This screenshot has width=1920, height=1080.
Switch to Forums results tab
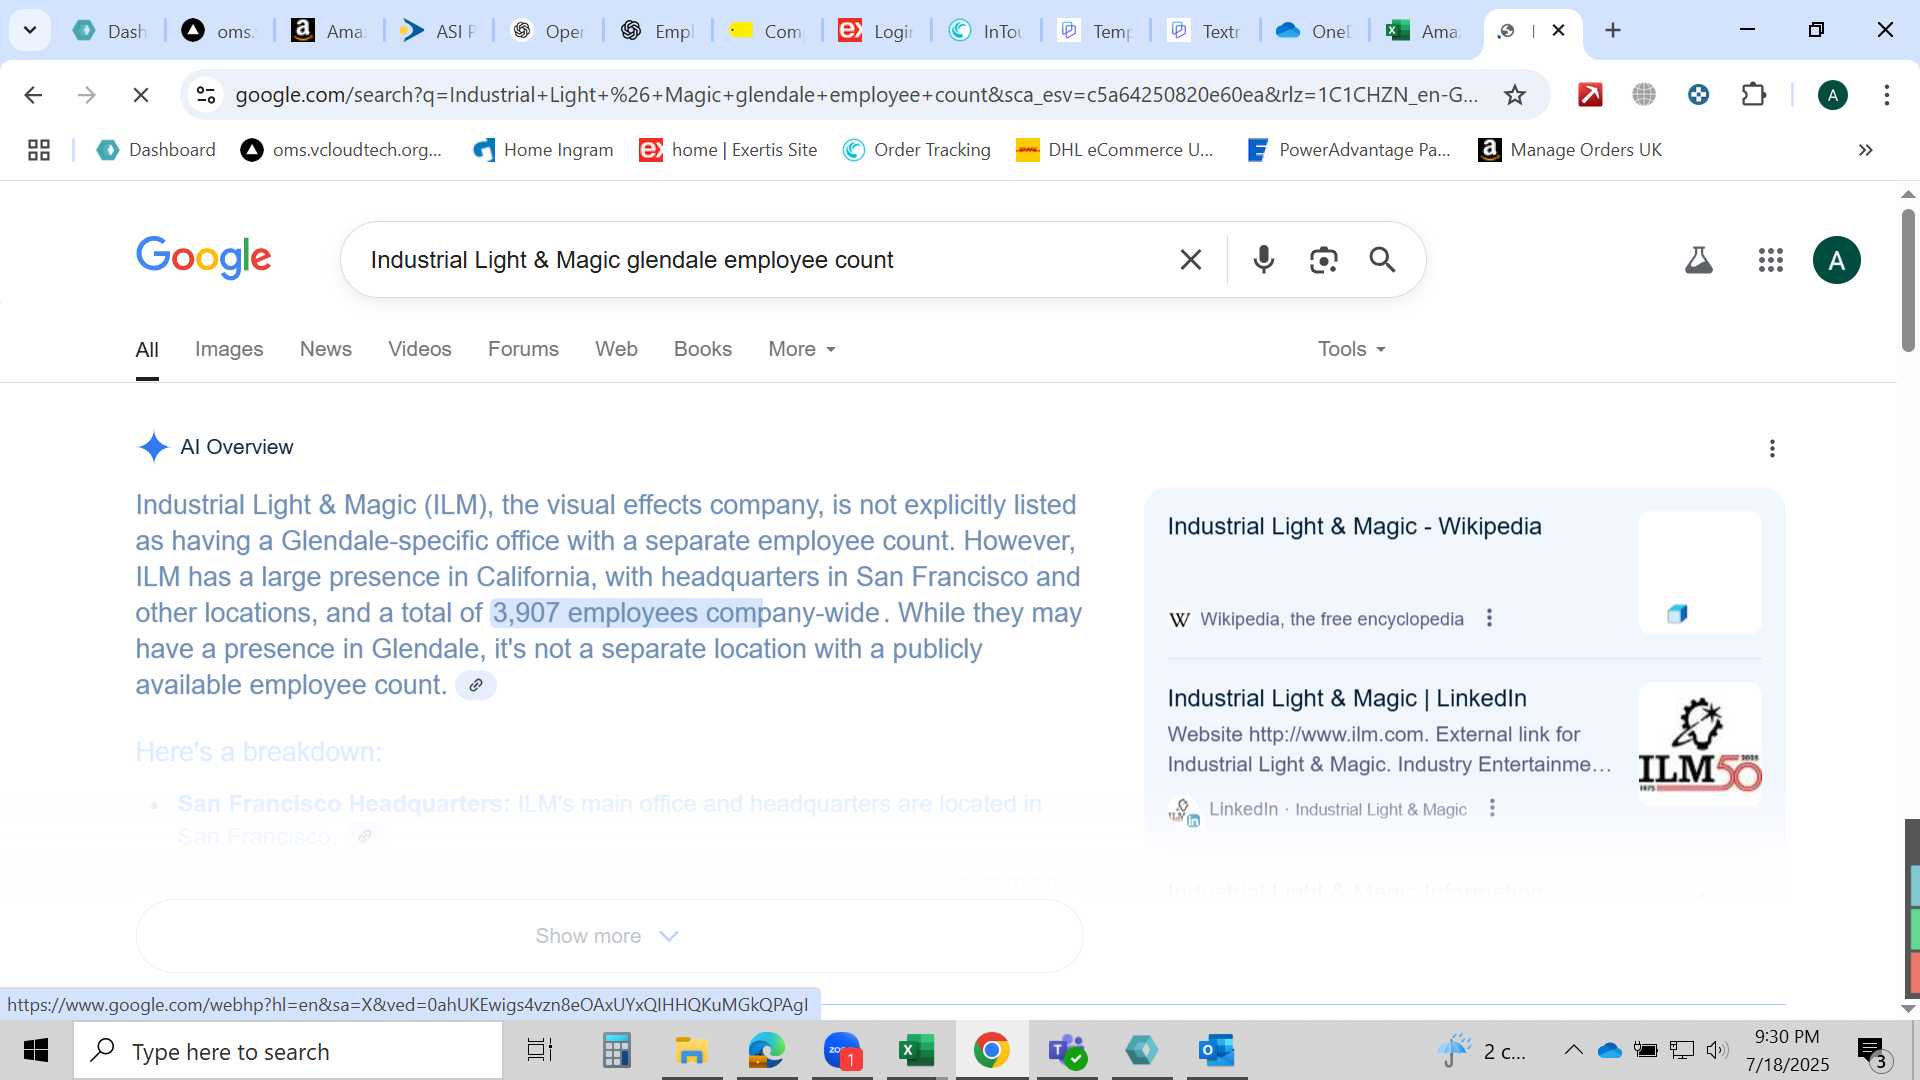click(x=523, y=349)
